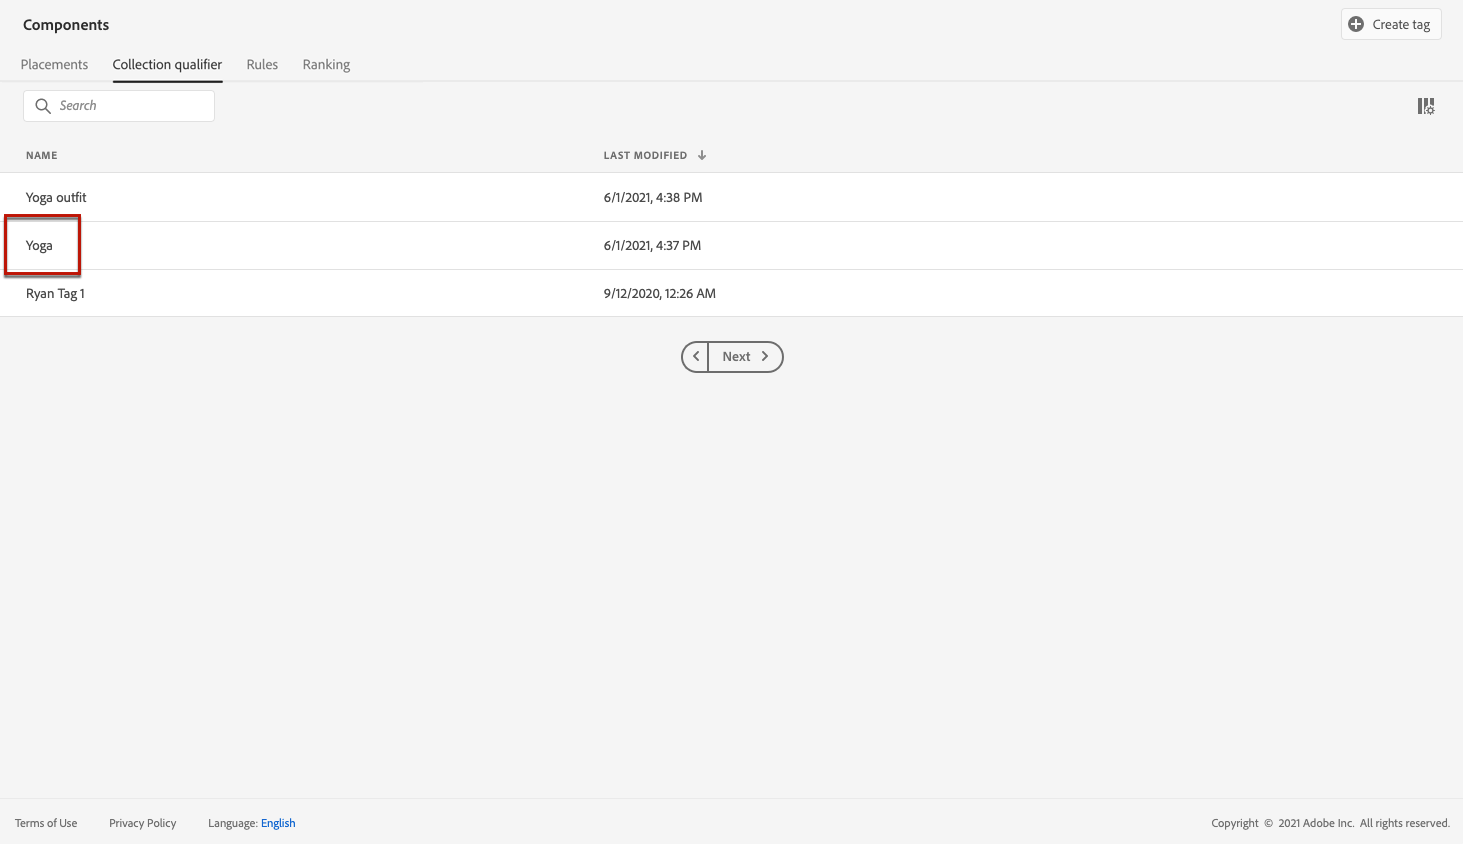1463x844 pixels.
Task: Click the 6/1/2021, 4:37 PM date
Action: coord(652,245)
